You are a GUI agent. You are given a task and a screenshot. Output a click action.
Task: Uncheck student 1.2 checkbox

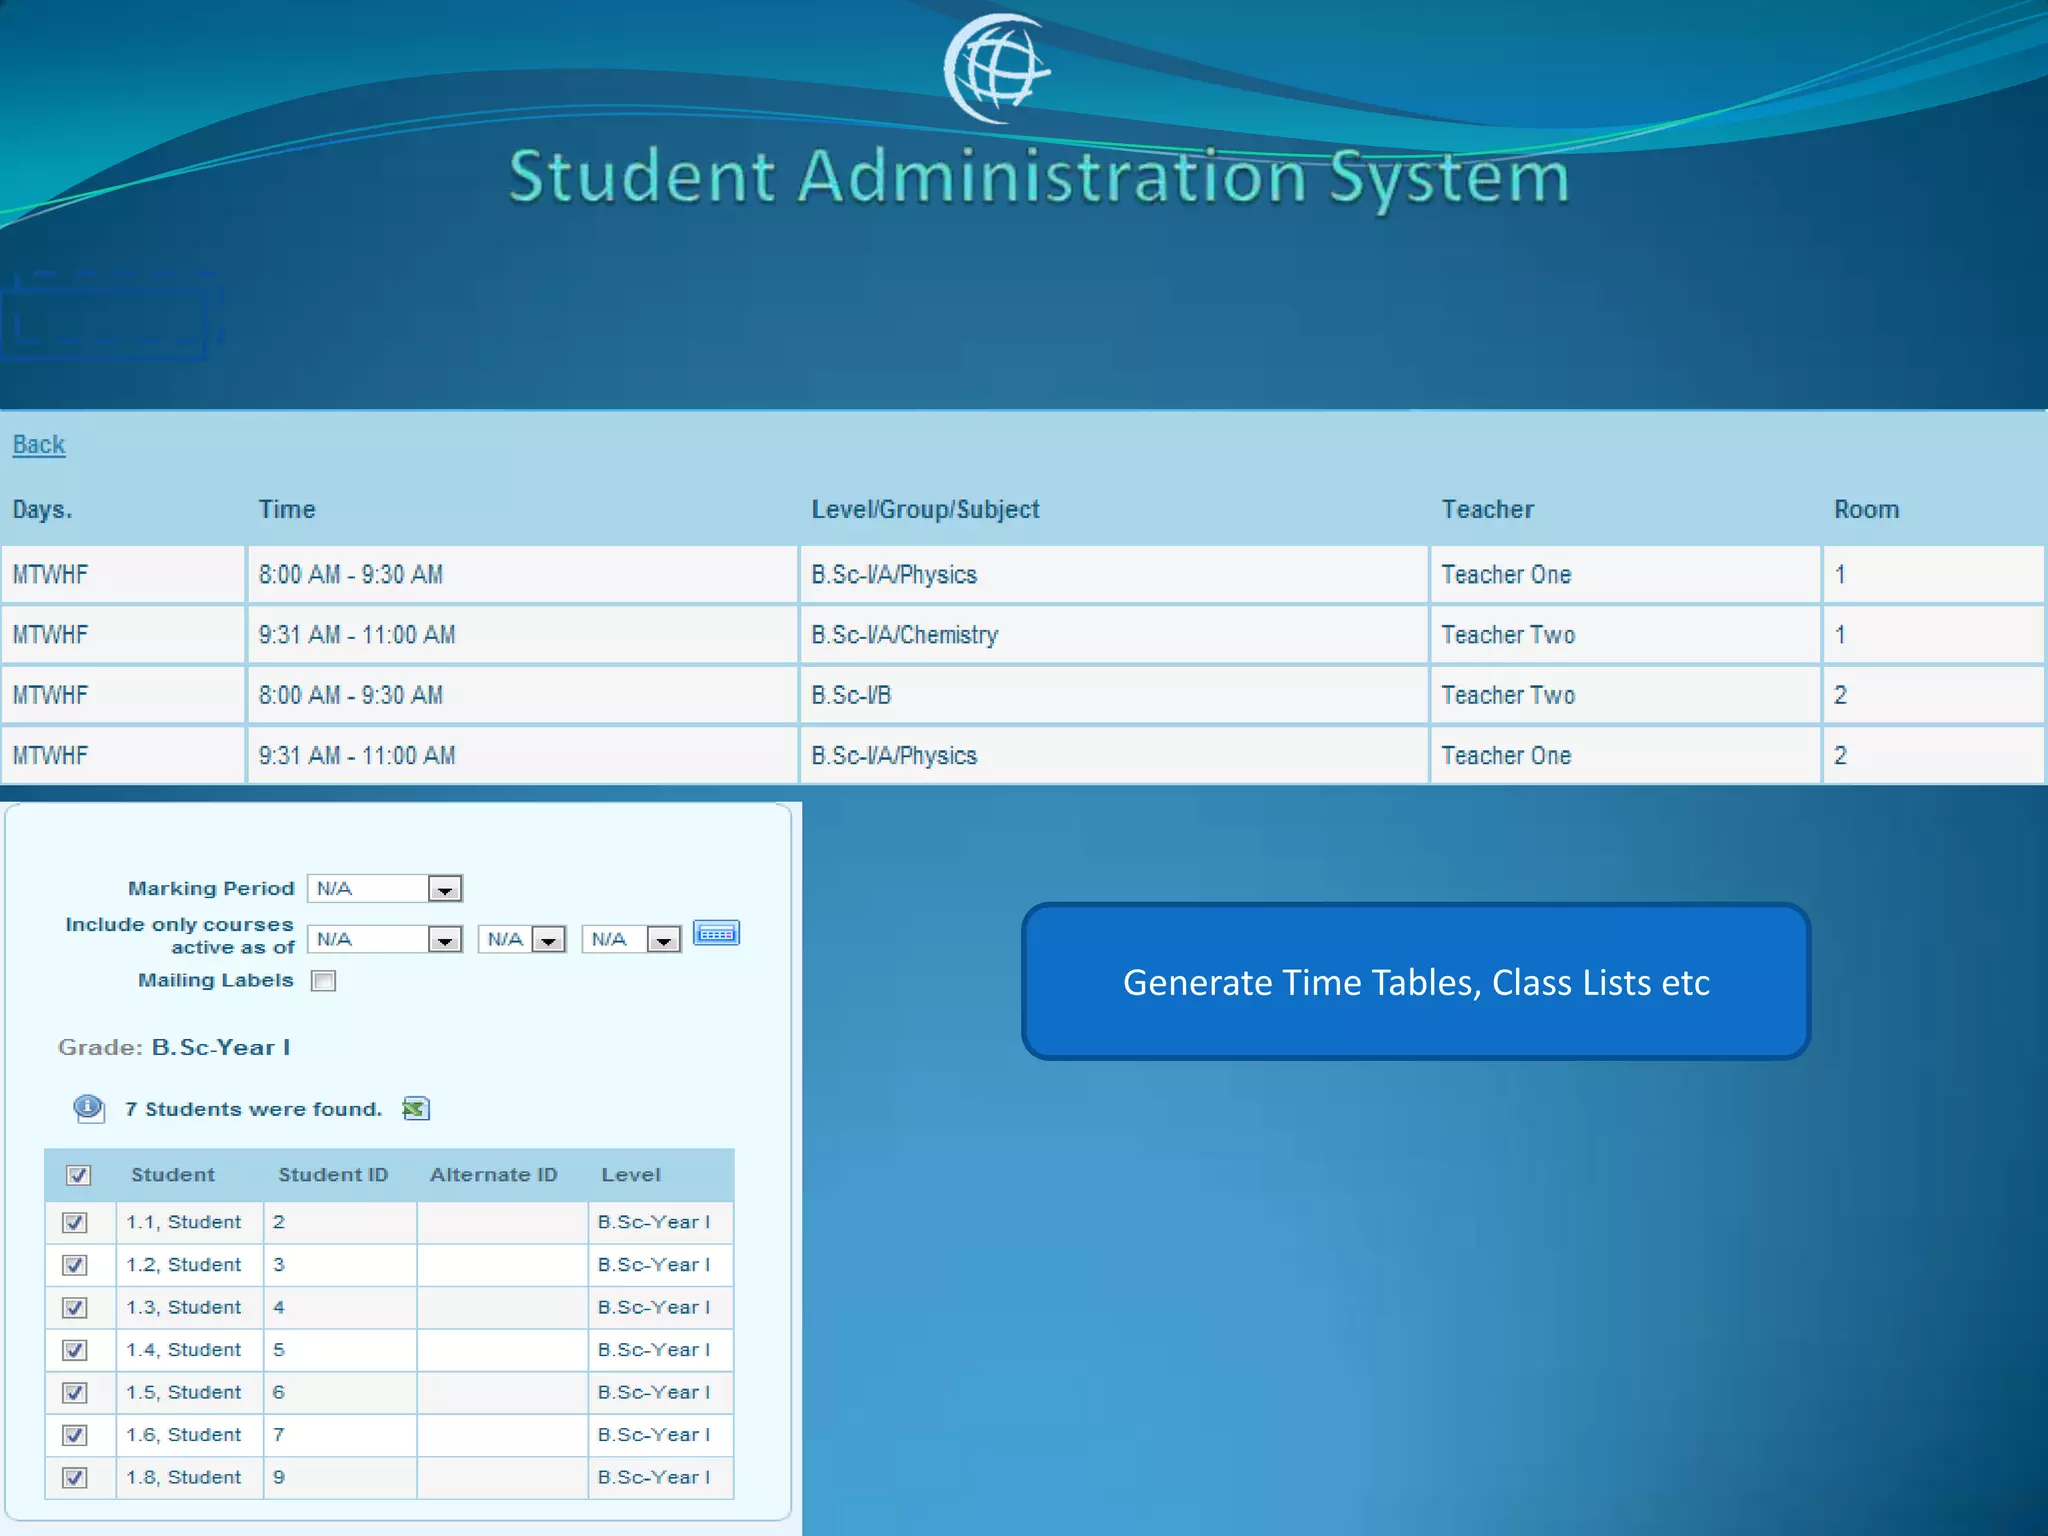coord(75,1265)
